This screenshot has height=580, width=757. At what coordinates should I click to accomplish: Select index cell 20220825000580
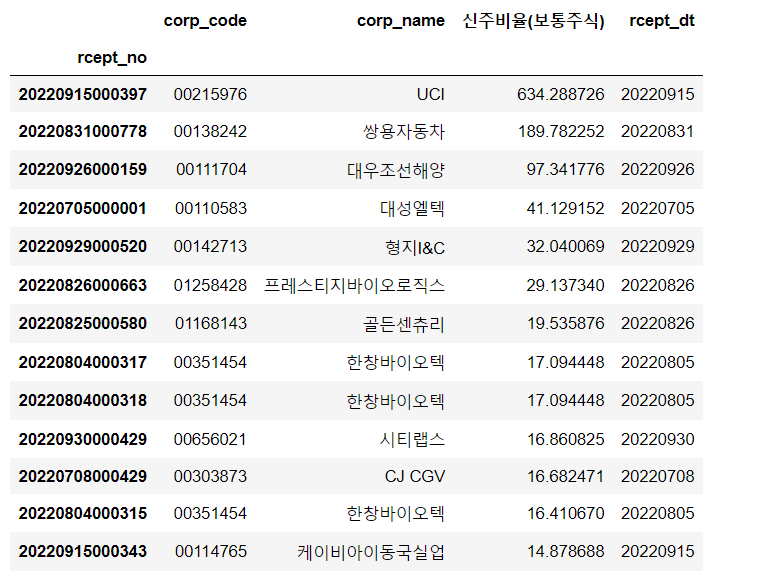[83, 323]
